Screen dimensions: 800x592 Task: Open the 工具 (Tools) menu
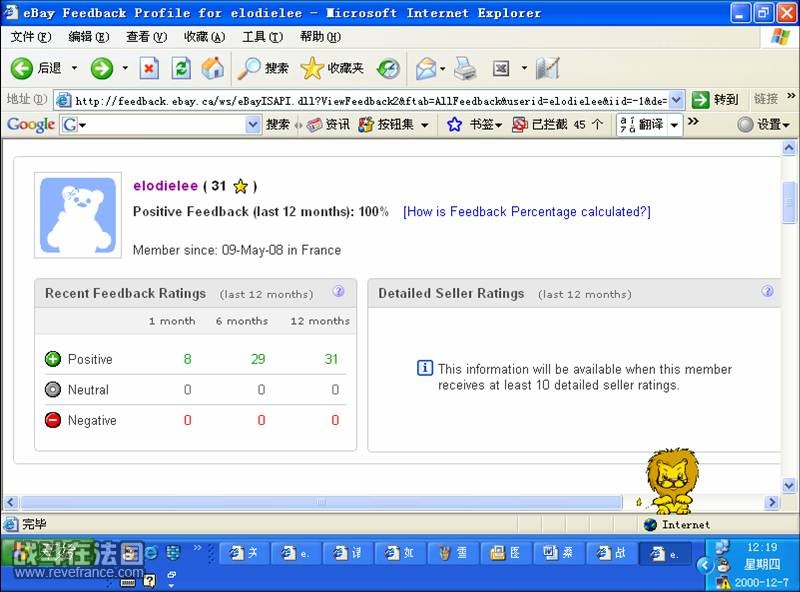point(262,37)
